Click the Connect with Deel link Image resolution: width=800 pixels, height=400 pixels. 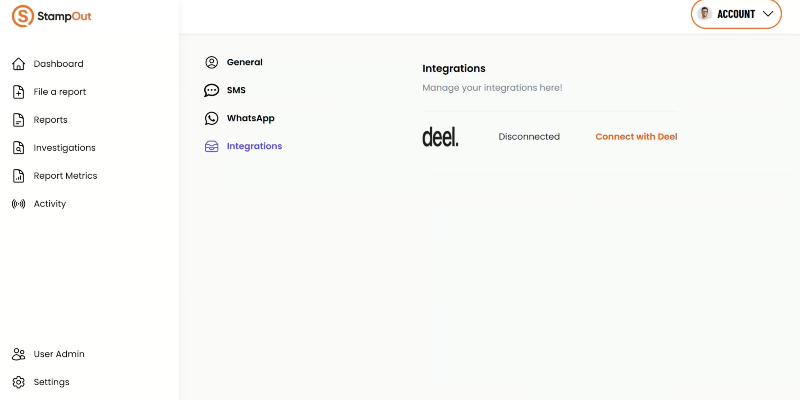coord(636,137)
